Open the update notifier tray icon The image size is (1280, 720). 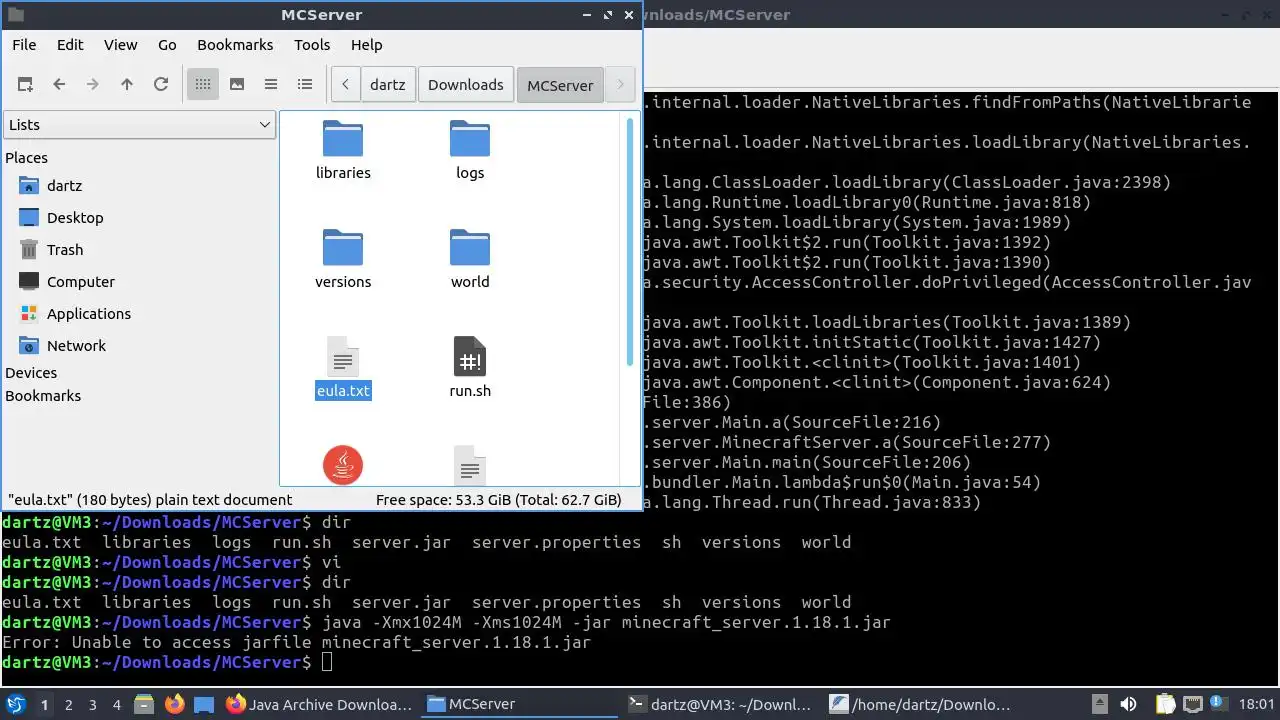pos(1219,704)
